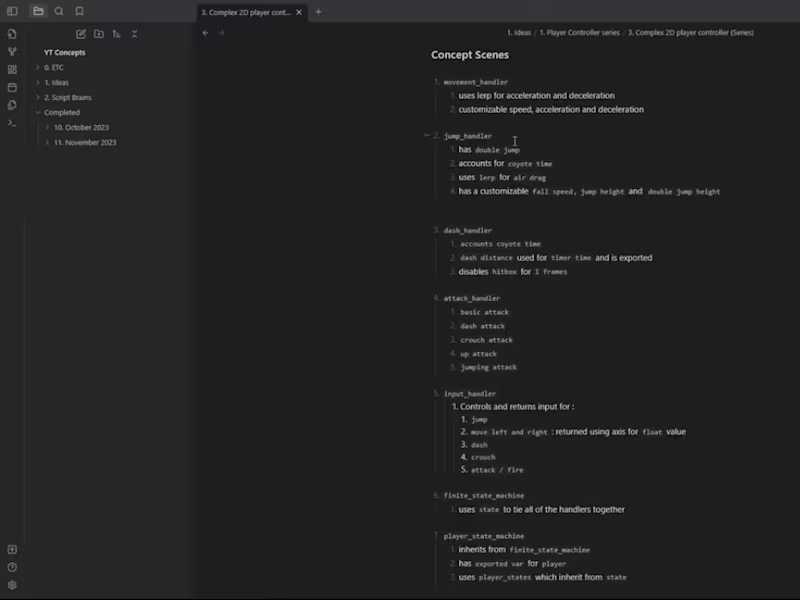The height and width of the screenshot is (600, 800).
Task: Open the daily note calendar icon
Action: point(12,87)
